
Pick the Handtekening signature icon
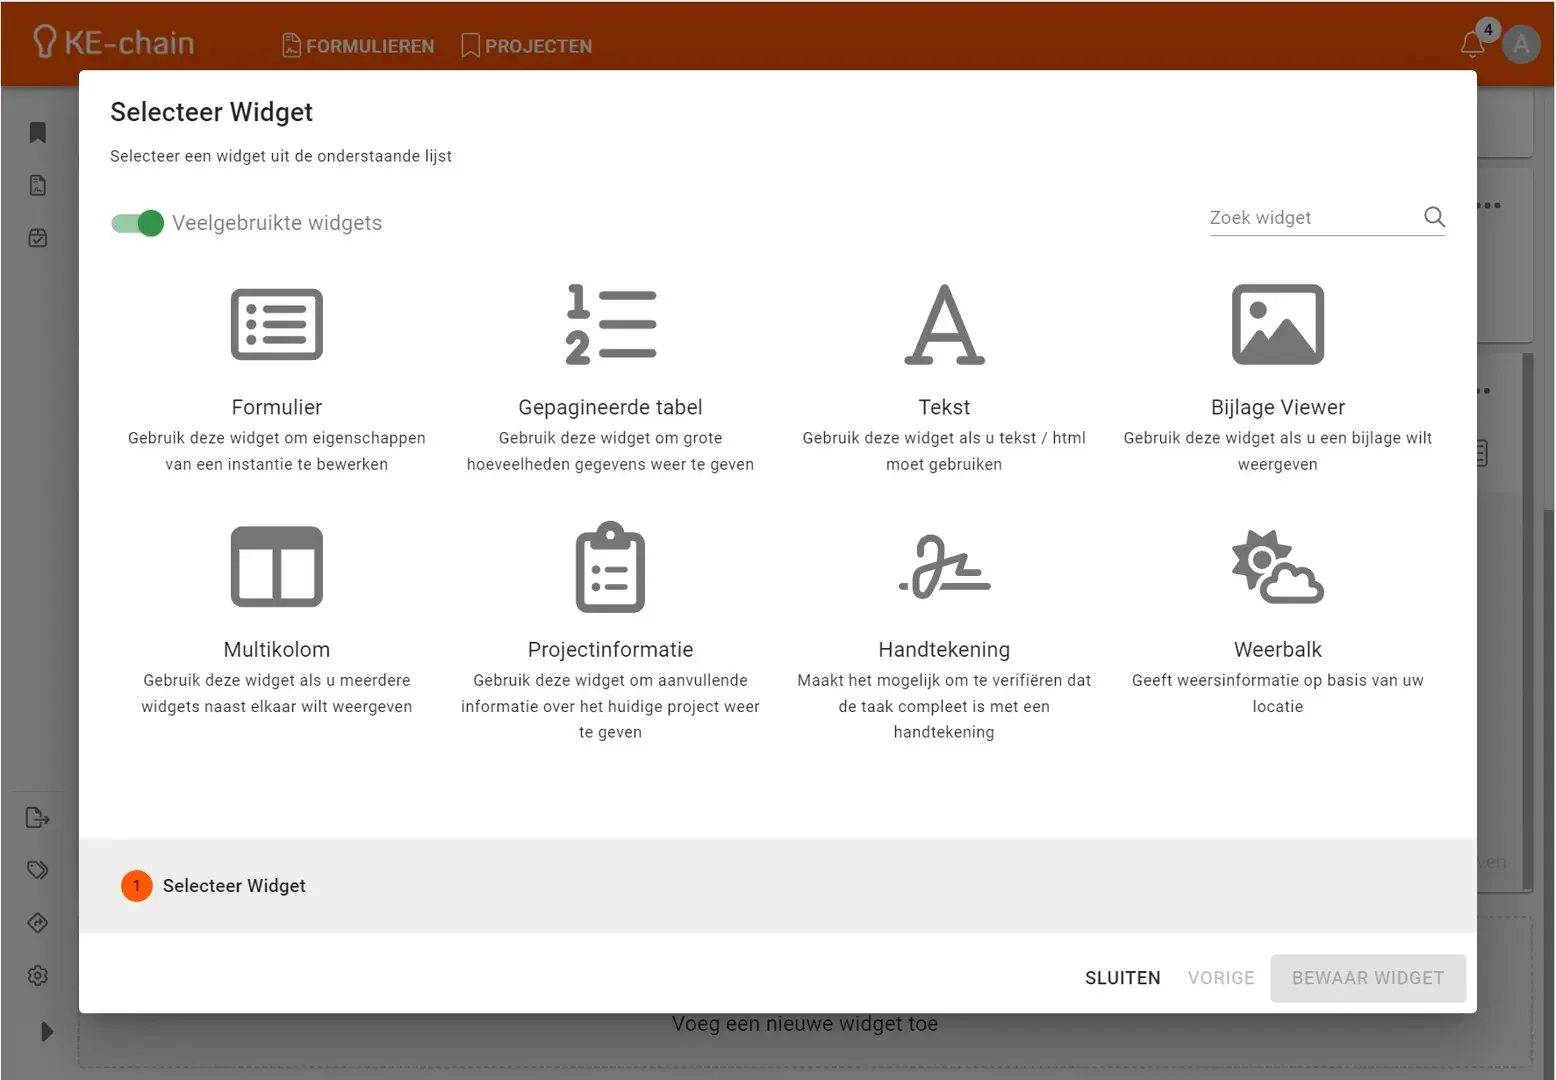[944, 567]
